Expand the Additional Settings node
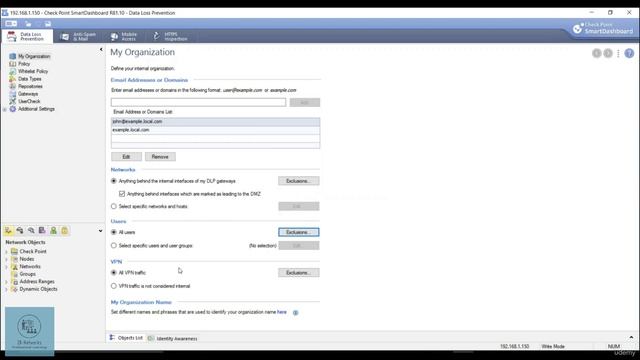 (5, 109)
